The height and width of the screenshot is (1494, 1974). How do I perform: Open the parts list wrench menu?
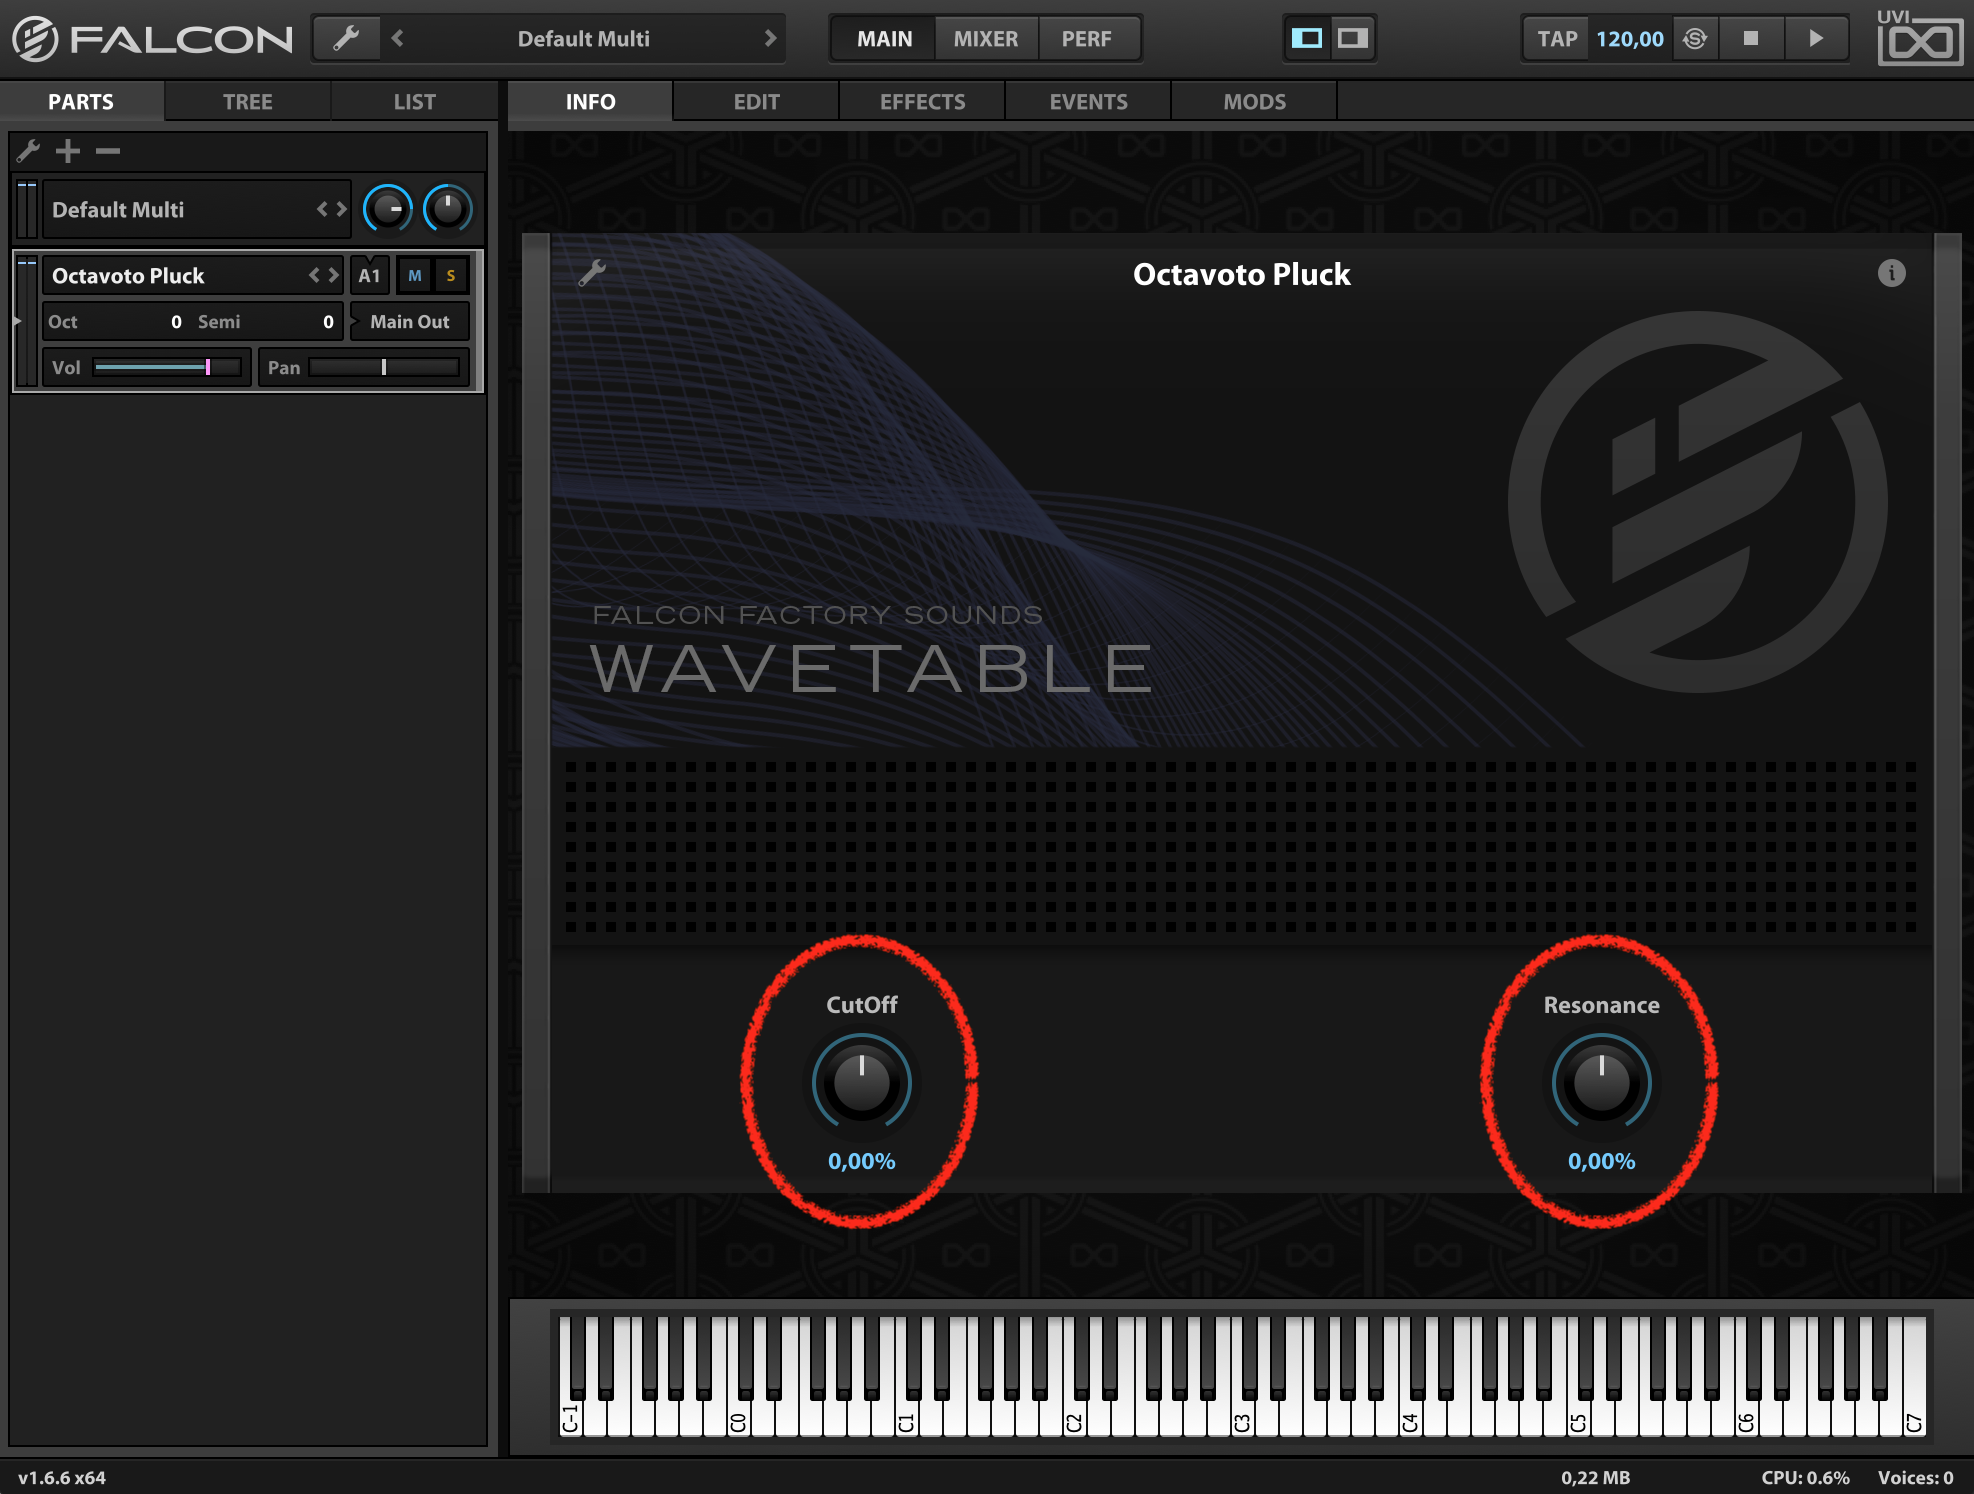[28, 151]
